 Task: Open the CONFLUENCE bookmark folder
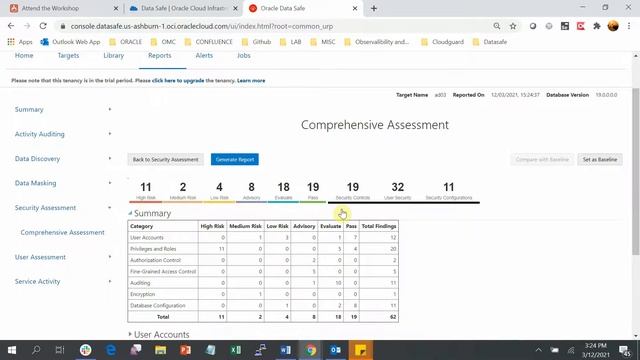tap(208, 42)
